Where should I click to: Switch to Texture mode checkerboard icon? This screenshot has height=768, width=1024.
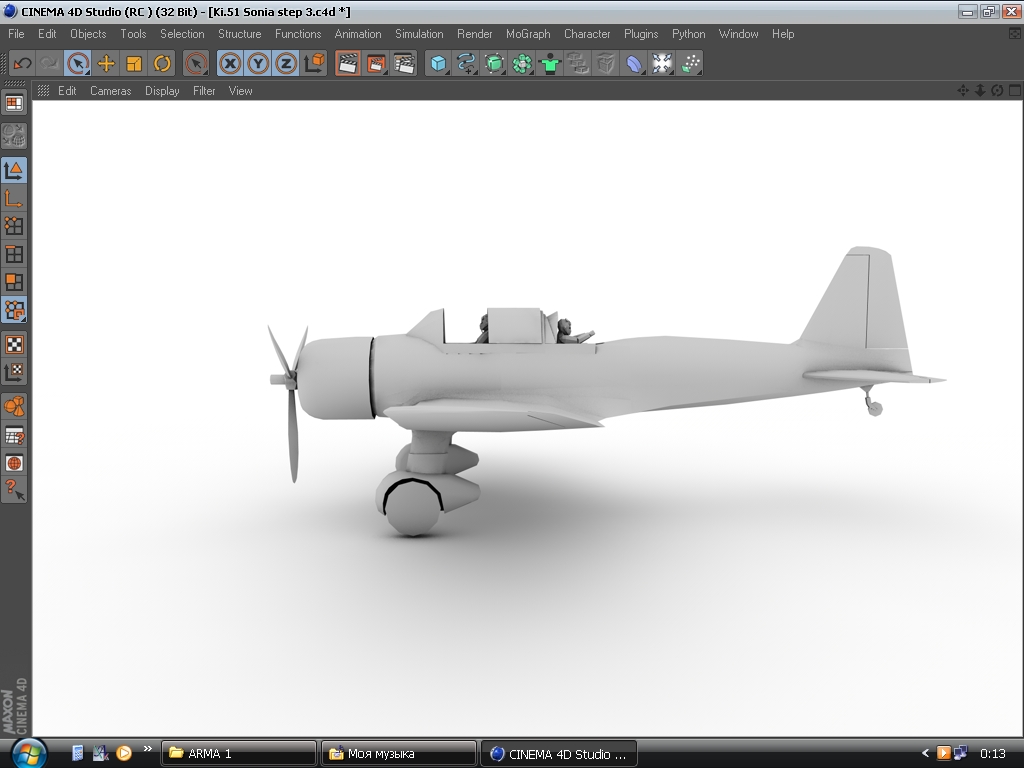14,345
